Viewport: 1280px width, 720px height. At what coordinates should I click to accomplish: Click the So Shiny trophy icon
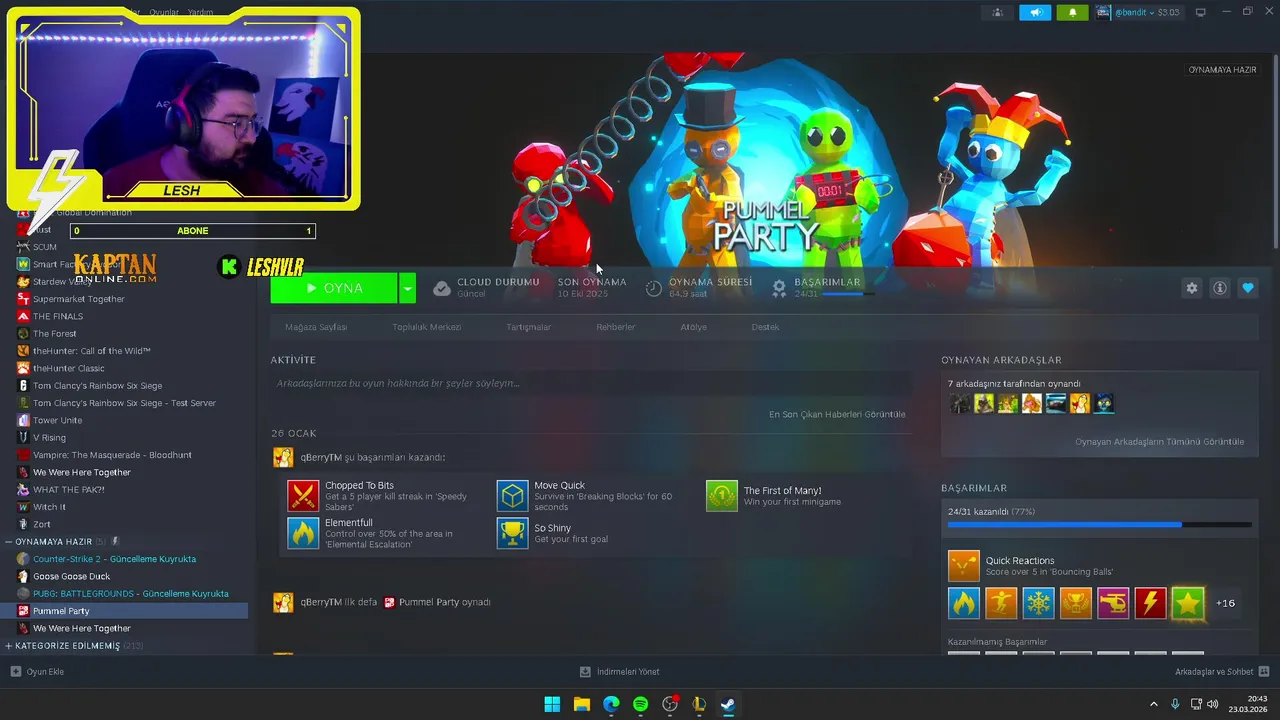pyautogui.click(x=513, y=533)
